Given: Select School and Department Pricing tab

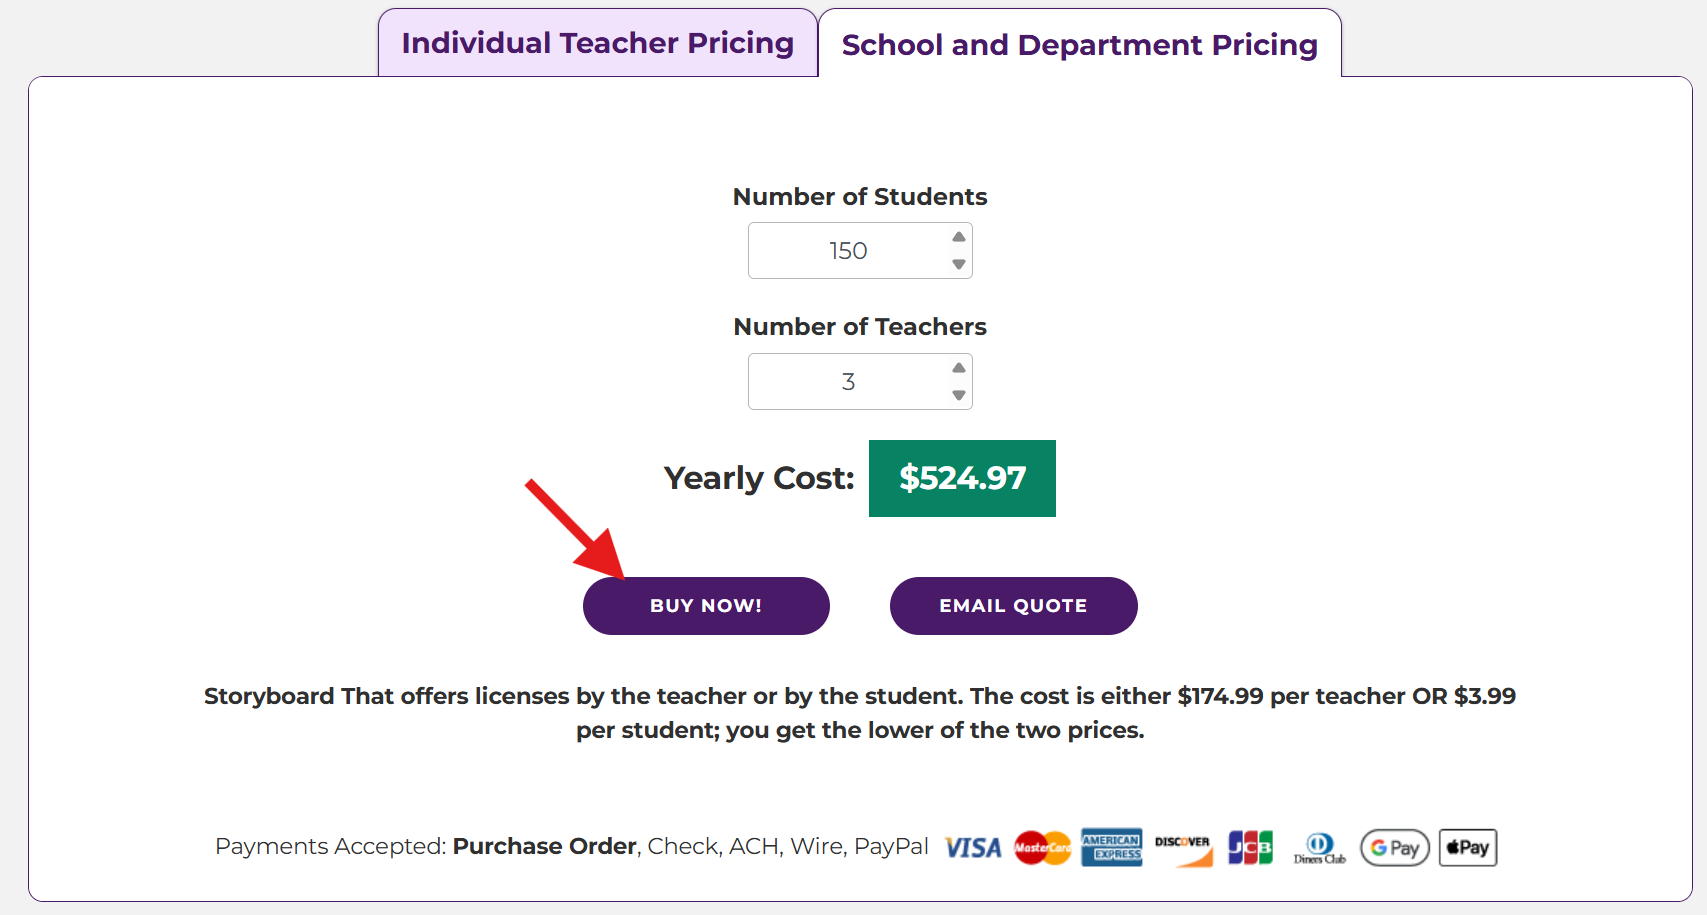Looking at the screenshot, I should click(x=1079, y=45).
